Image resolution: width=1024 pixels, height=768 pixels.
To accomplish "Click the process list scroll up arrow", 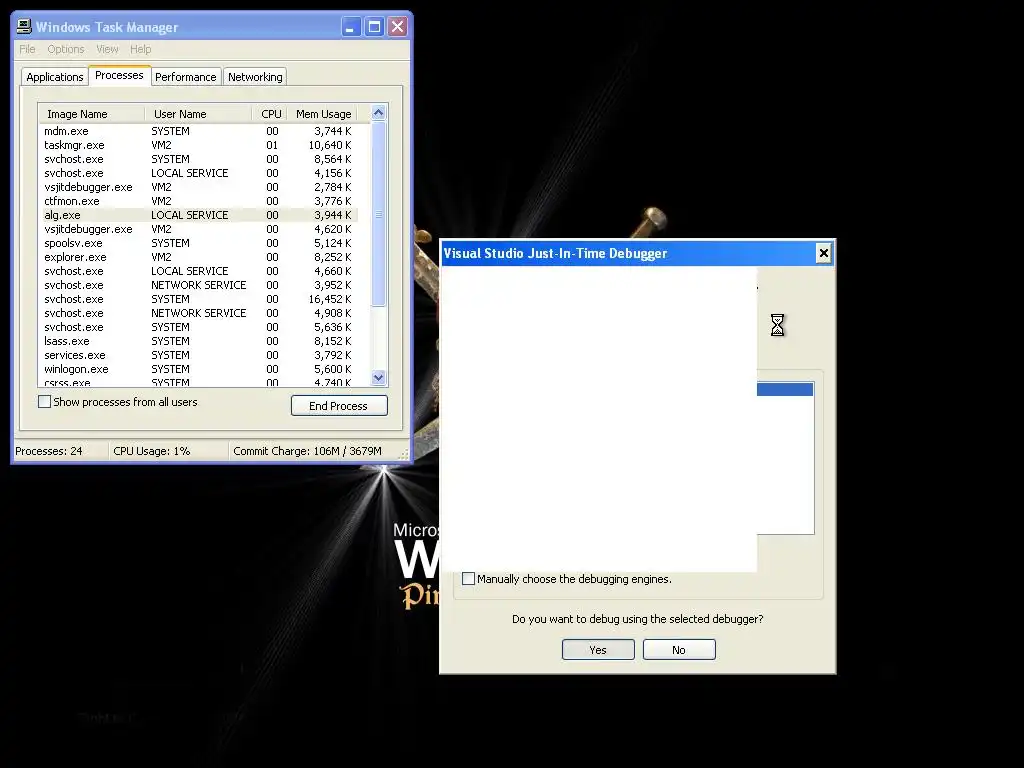I will point(378,112).
